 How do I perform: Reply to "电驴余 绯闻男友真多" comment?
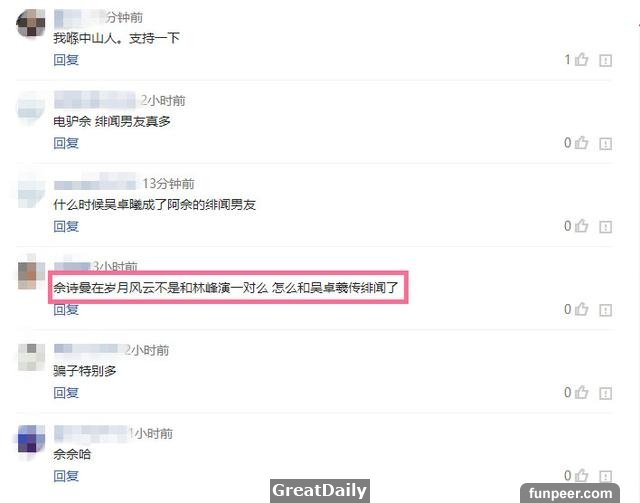66,143
